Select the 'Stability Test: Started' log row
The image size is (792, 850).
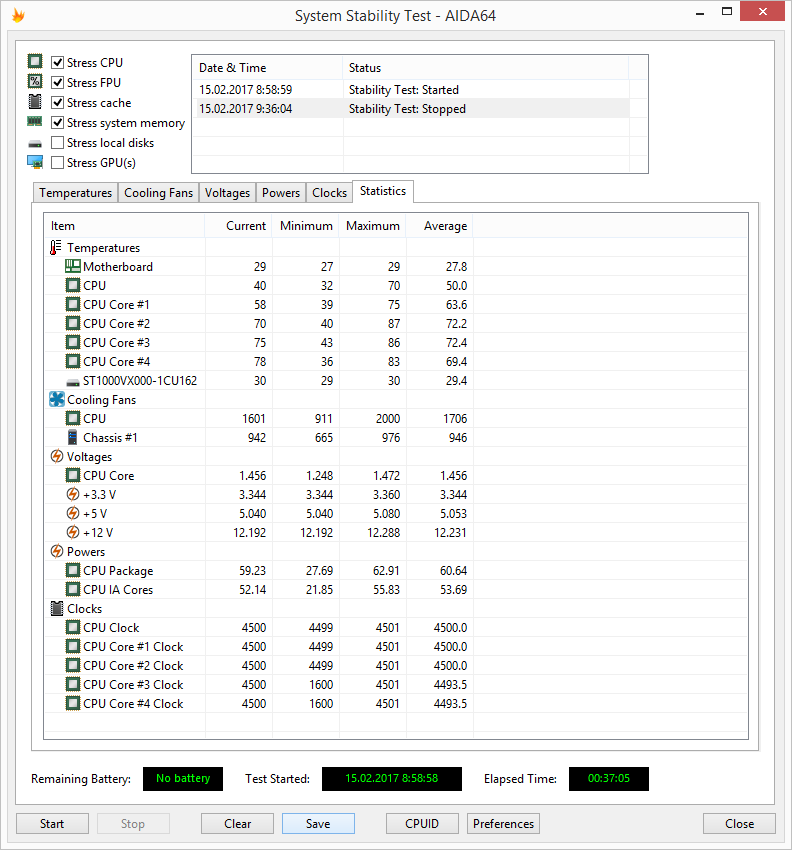click(411, 89)
